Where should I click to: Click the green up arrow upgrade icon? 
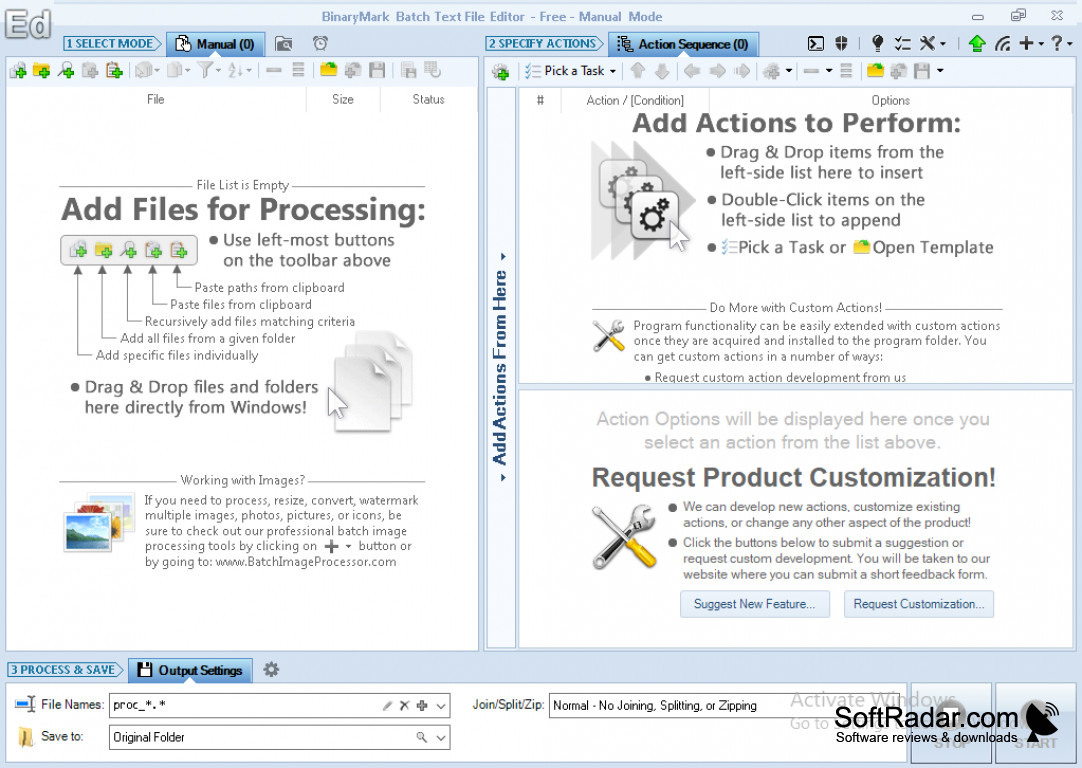(977, 44)
